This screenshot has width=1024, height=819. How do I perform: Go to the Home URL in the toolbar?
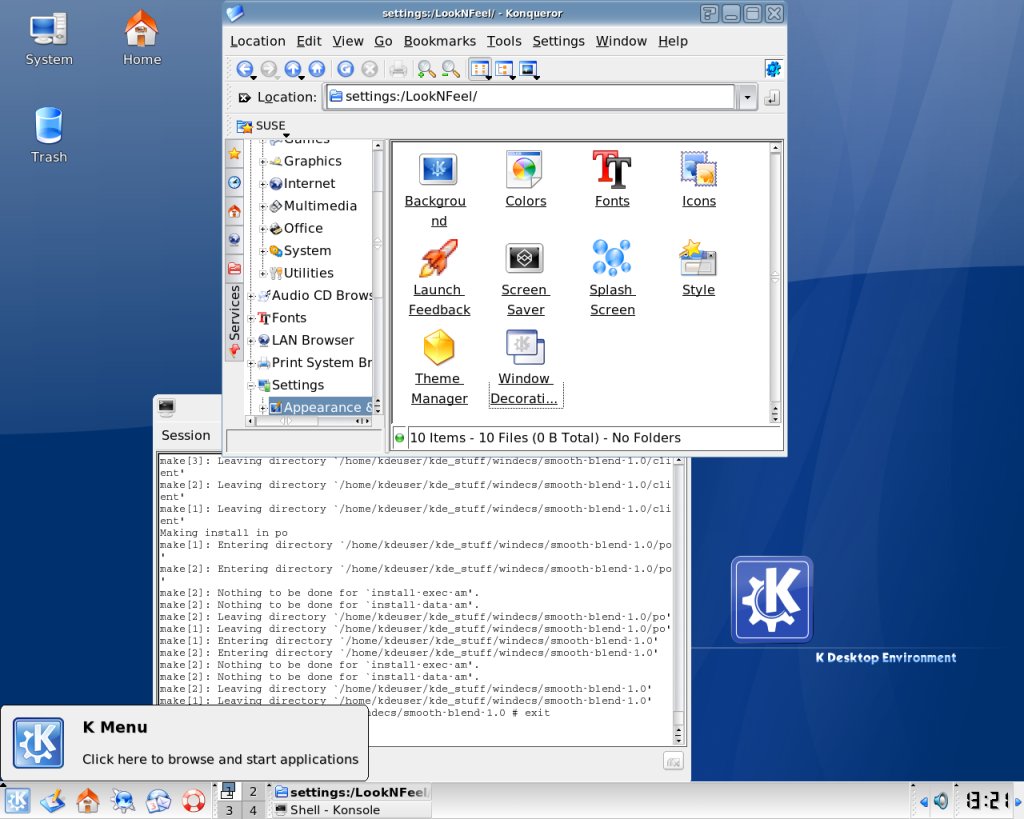coord(317,69)
